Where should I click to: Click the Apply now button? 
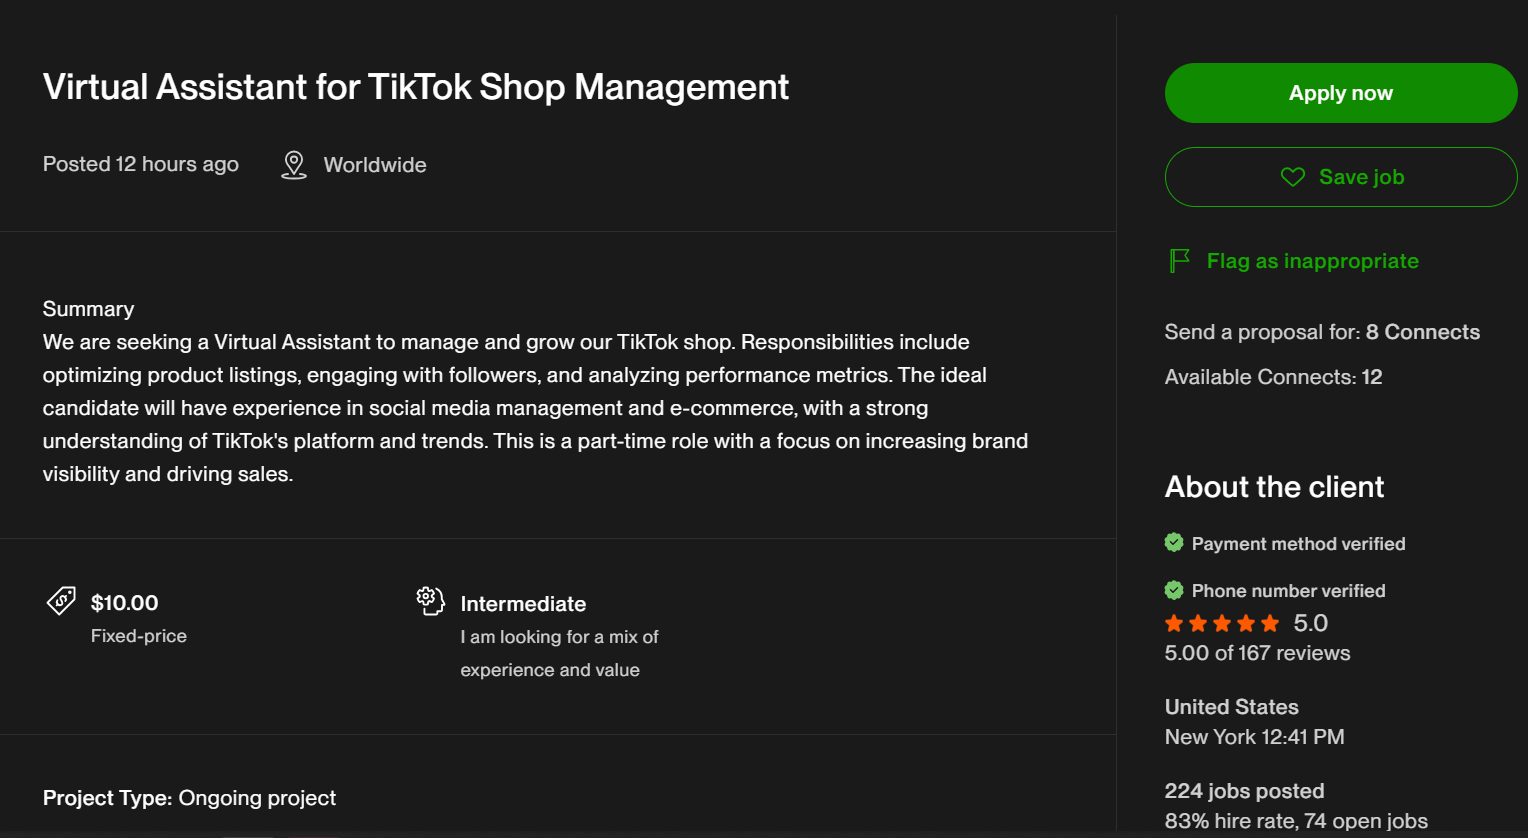(1341, 93)
